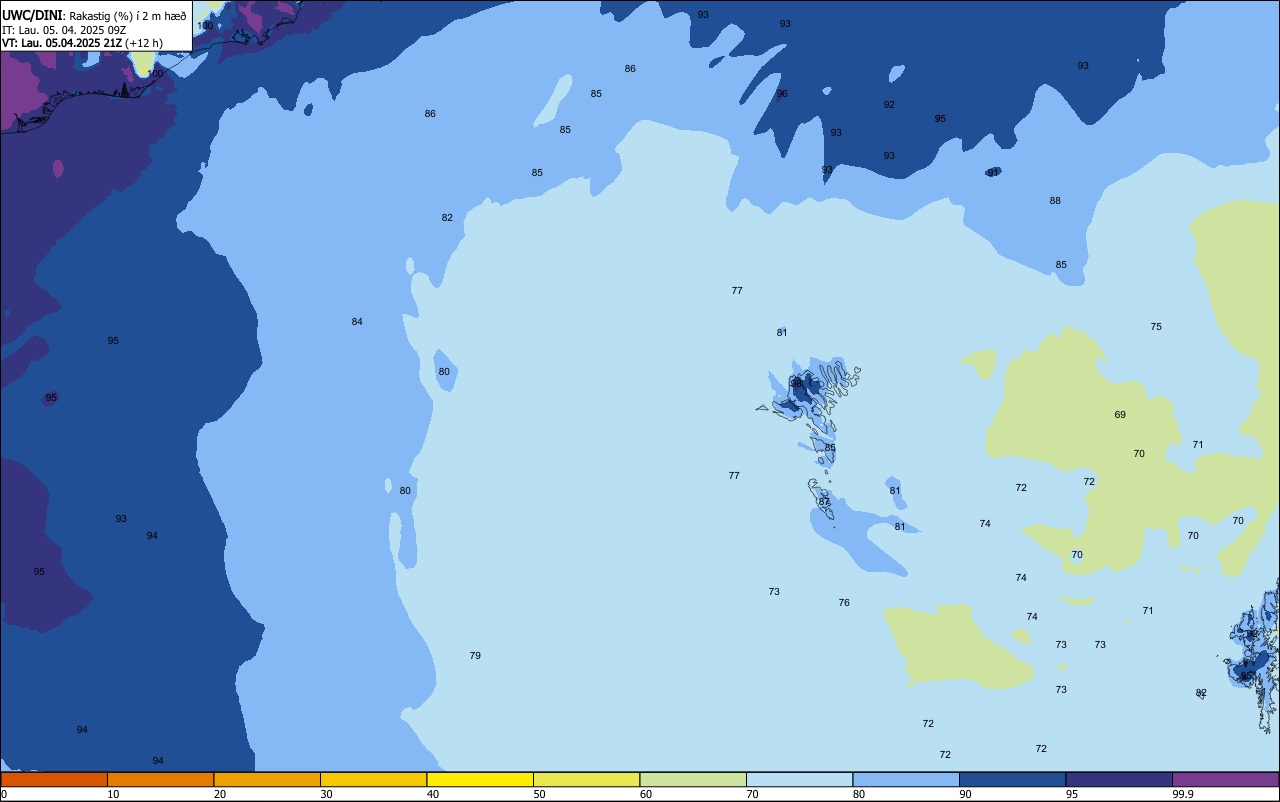Click the purple legend swatch above 99.9
This screenshot has height=802, width=1280.
1225,779
